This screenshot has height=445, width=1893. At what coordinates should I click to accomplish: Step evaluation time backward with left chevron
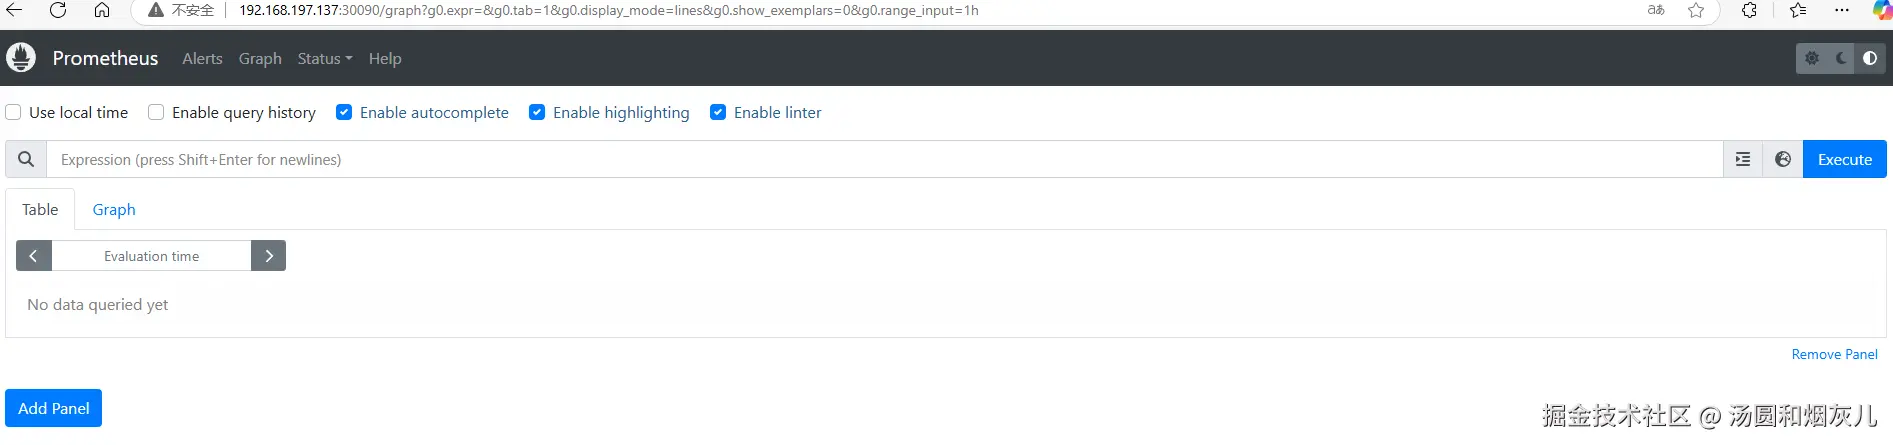click(x=33, y=256)
